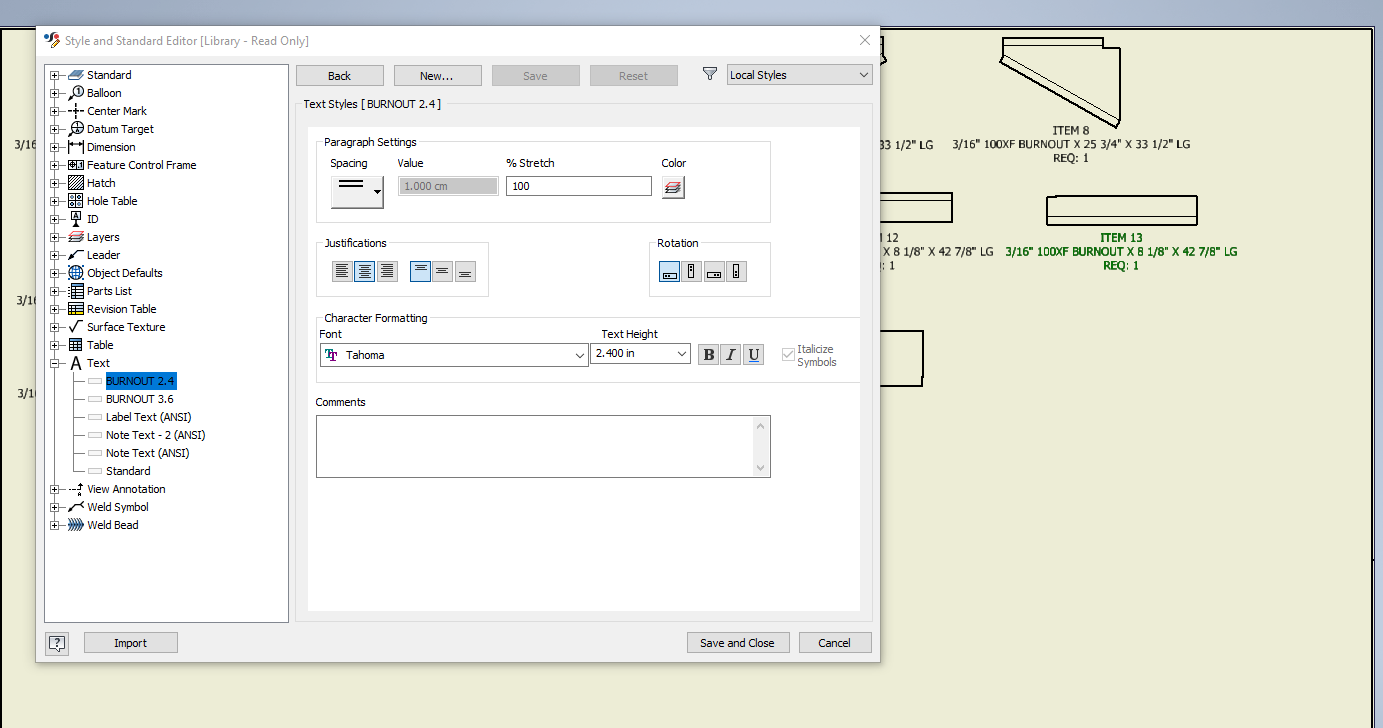1383x728 pixels.
Task: Click the first rotation orientation icon
Action: point(669,270)
